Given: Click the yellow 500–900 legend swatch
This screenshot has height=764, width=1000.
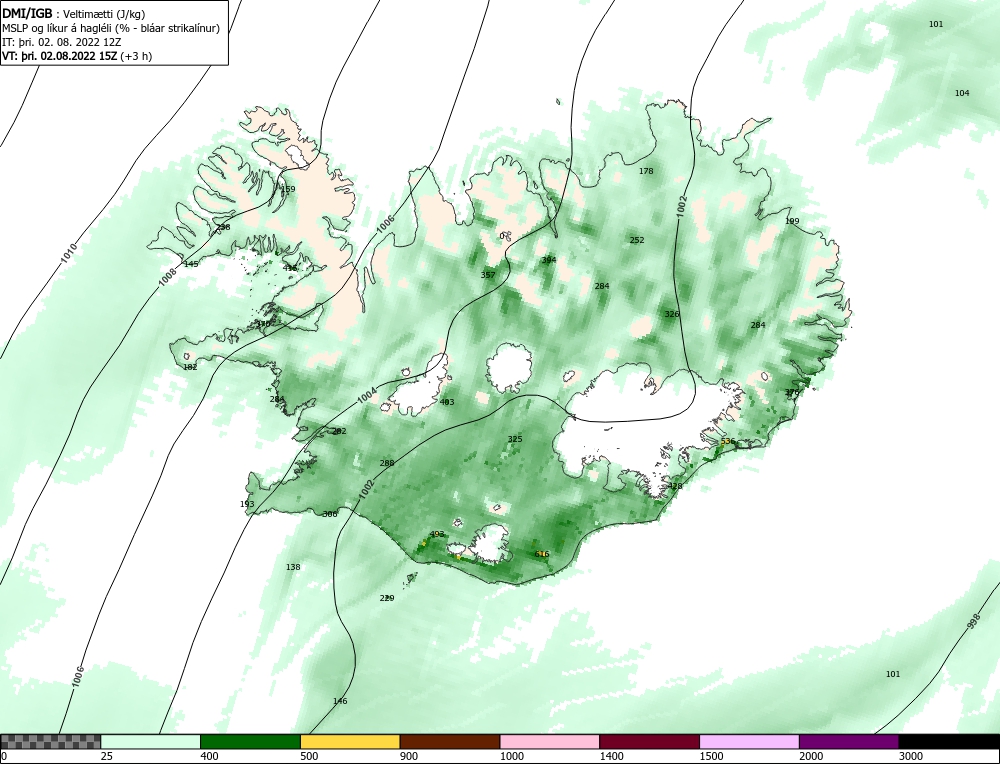Looking at the screenshot, I should click(x=350, y=741).
